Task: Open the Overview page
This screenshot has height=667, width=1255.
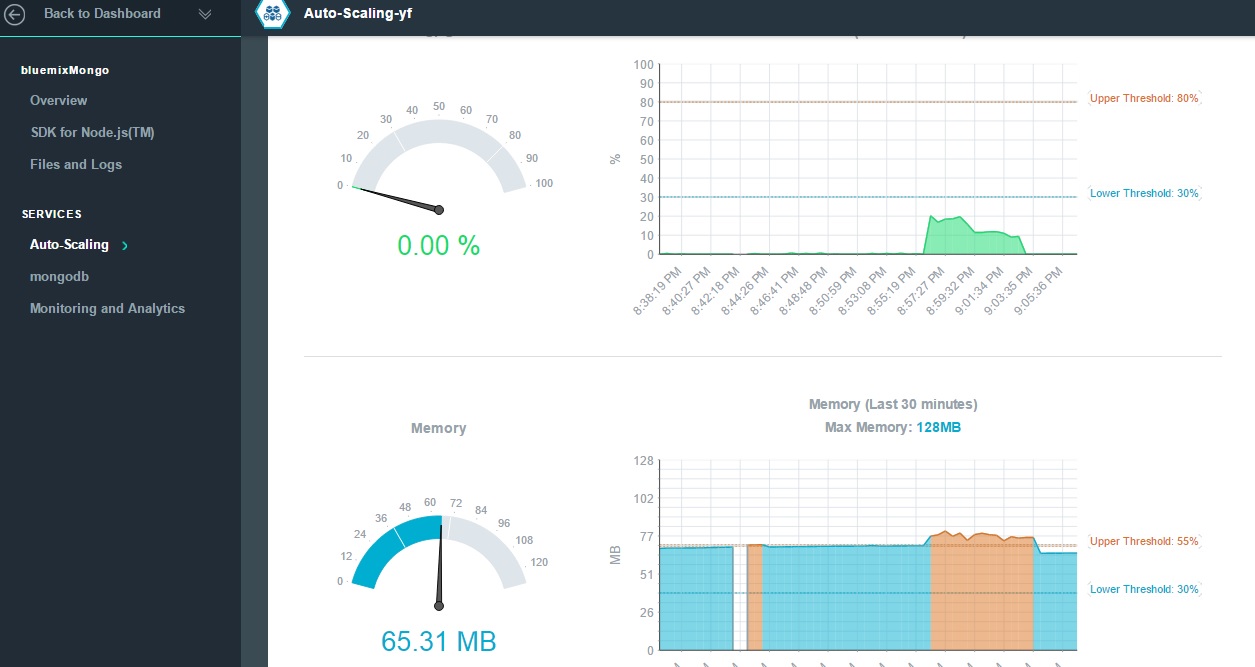Action: [58, 100]
